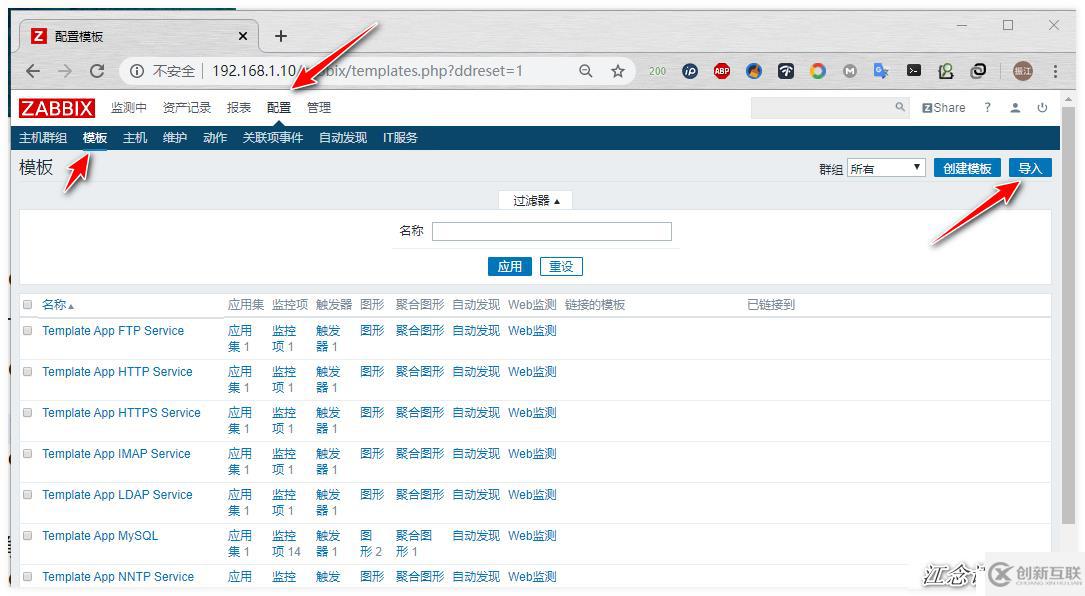The width and height of the screenshot is (1085, 596).
Task: Click the wifi-style extension icon
Action: click(785, 71)
